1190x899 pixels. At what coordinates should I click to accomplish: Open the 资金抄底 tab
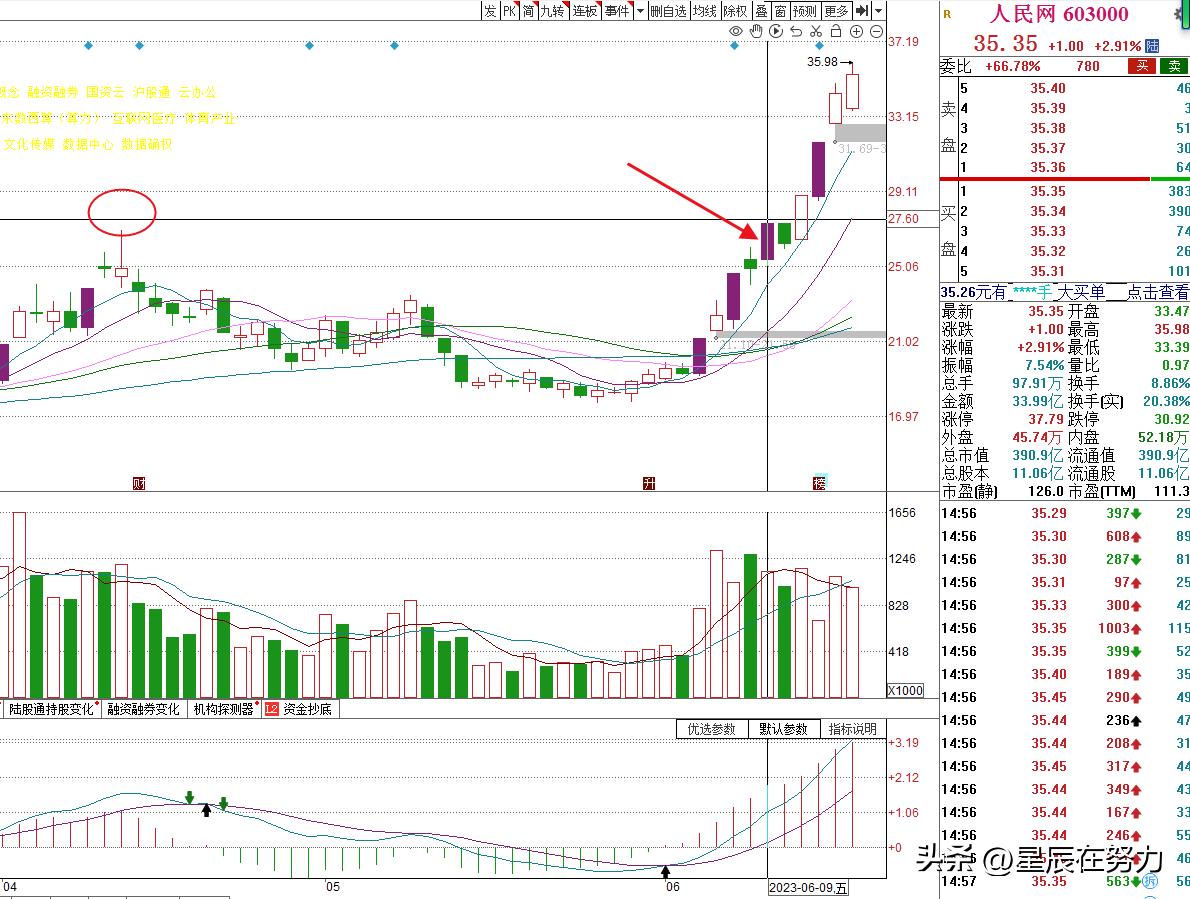coord(300,709)
